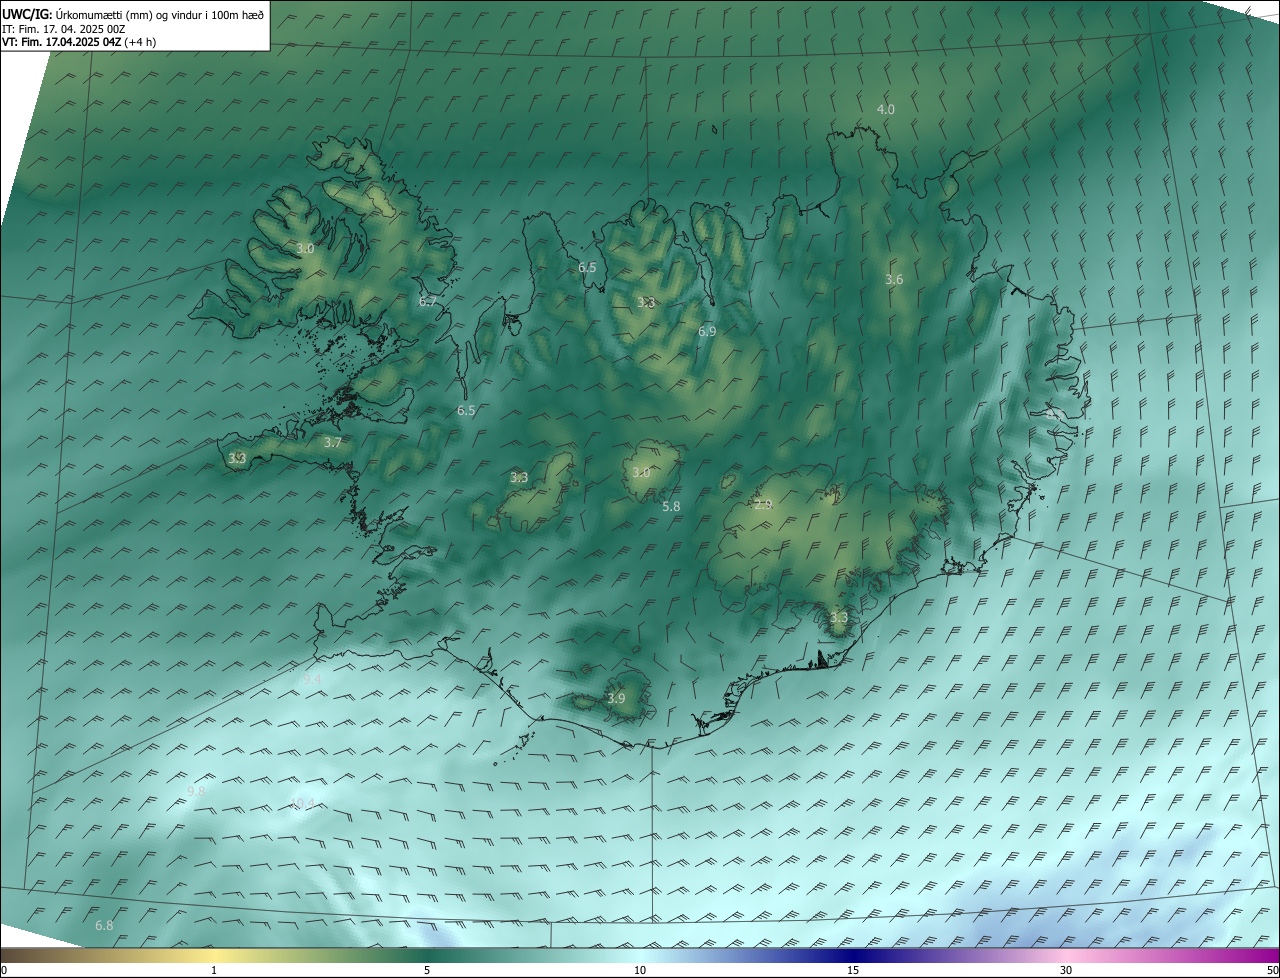Click the 3.0 value next to 5.8

[x=641, y=473]
